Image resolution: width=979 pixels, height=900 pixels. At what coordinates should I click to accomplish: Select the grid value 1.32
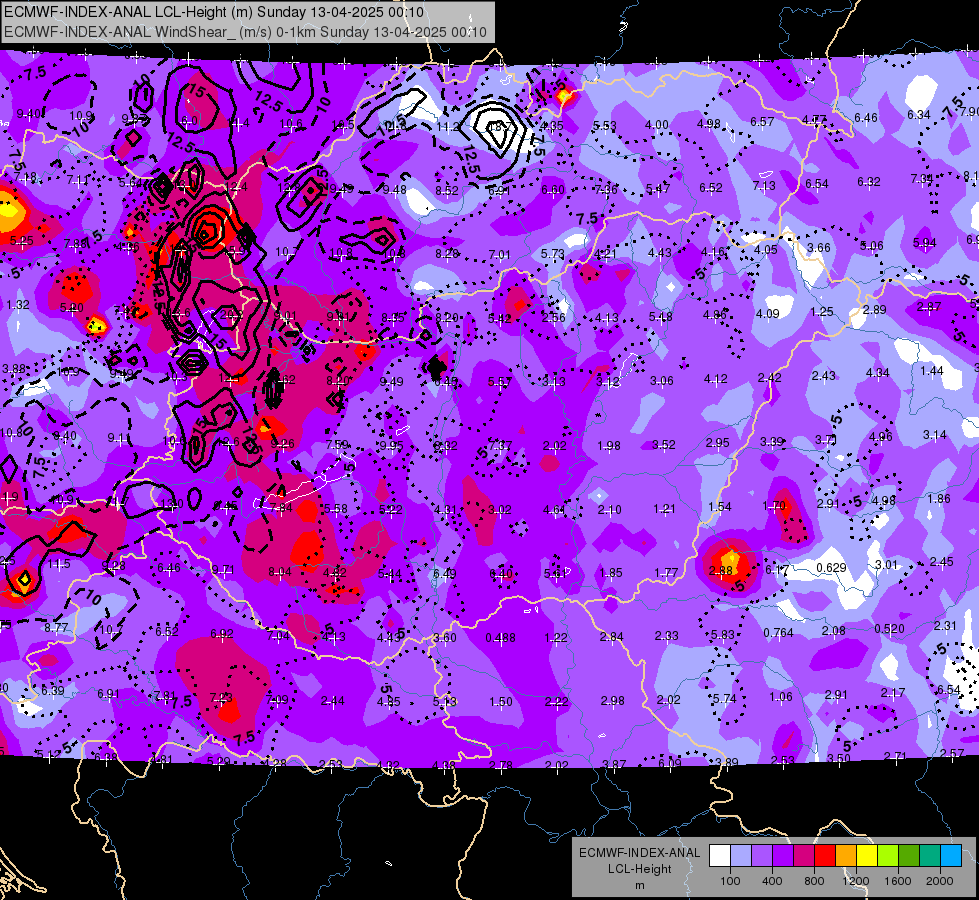[x=17, y=305]
